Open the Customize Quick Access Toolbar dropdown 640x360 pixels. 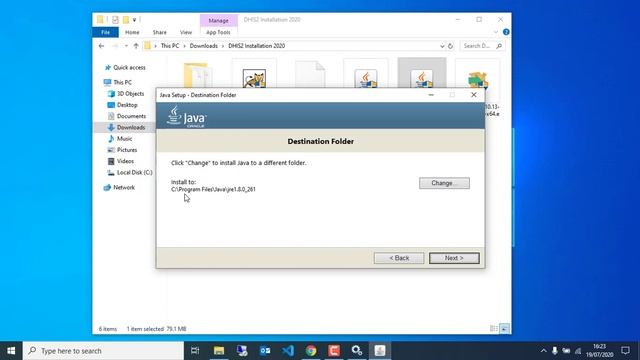(x=134, y=20)
